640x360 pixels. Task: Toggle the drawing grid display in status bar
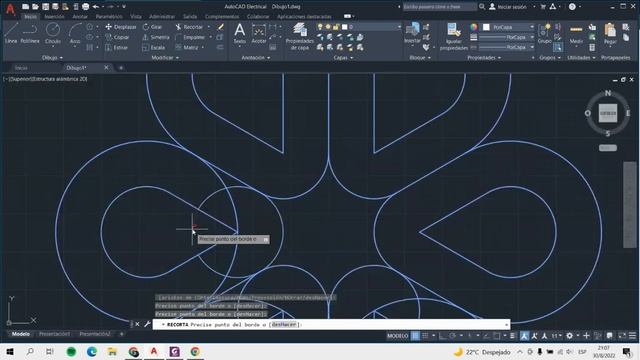click(415, 336)
